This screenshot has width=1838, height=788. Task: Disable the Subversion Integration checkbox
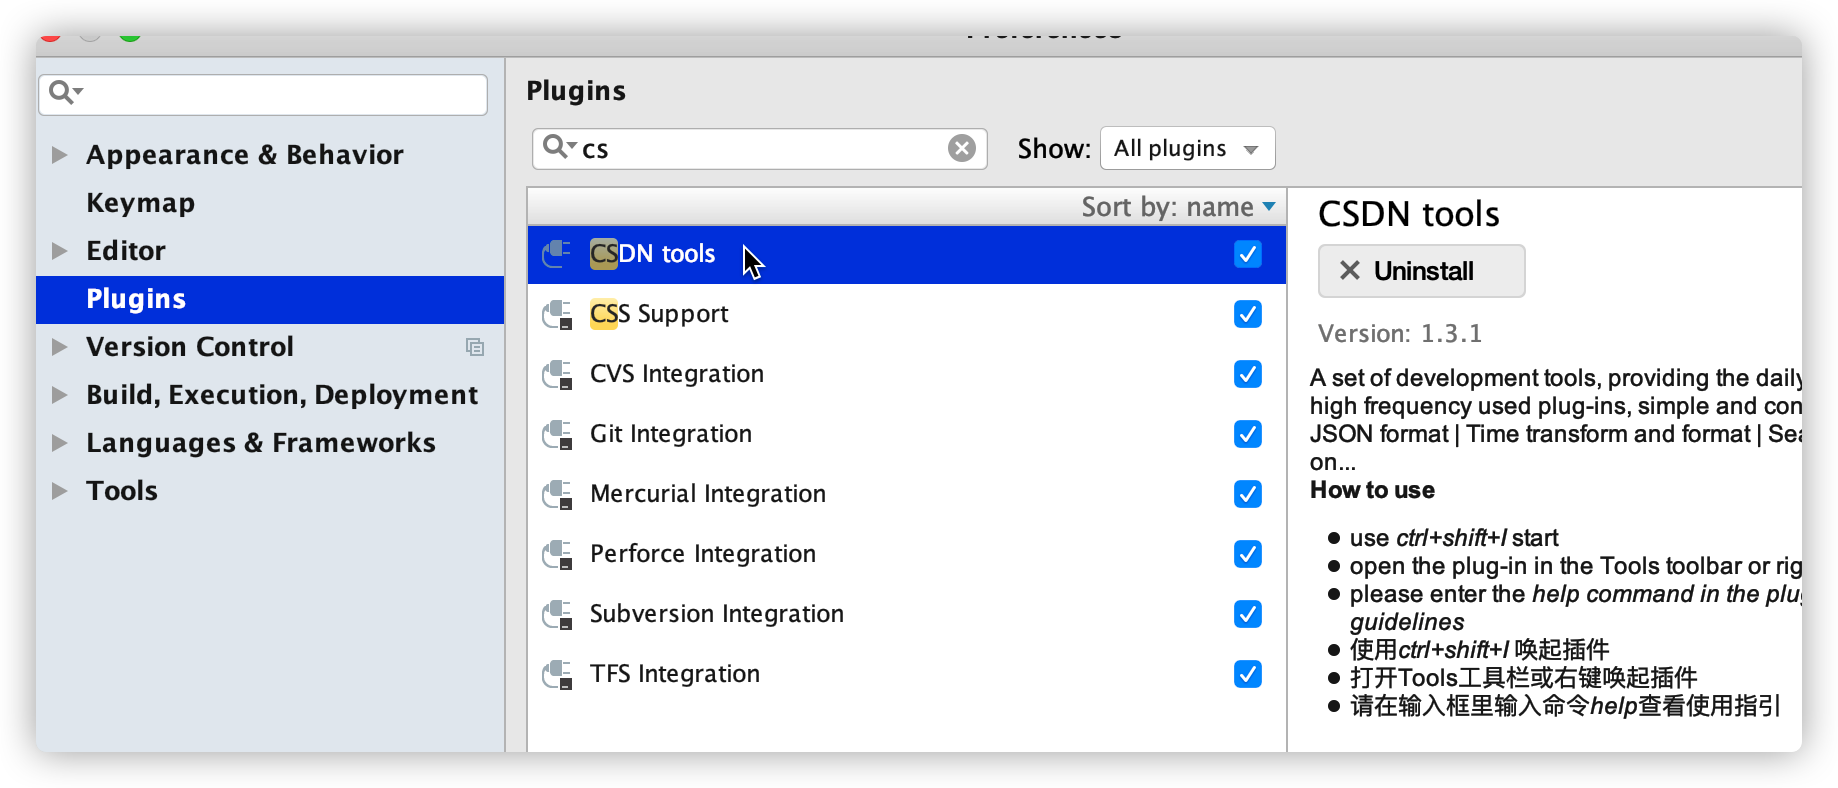click(1248, 614)
